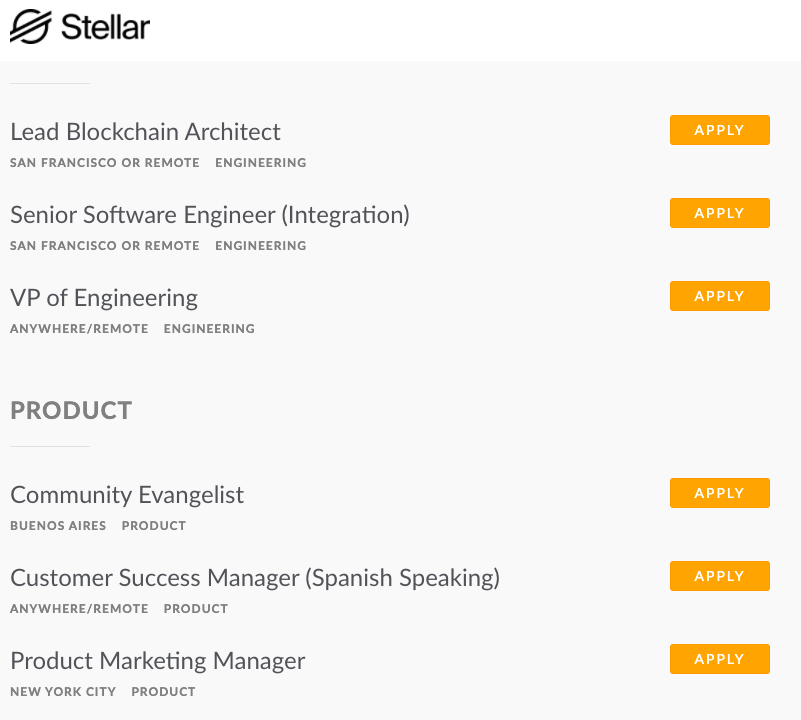This screenshot has width=801, height=720.
Task: Click Product tag under Community Evangelist
Action: [154, 526]
